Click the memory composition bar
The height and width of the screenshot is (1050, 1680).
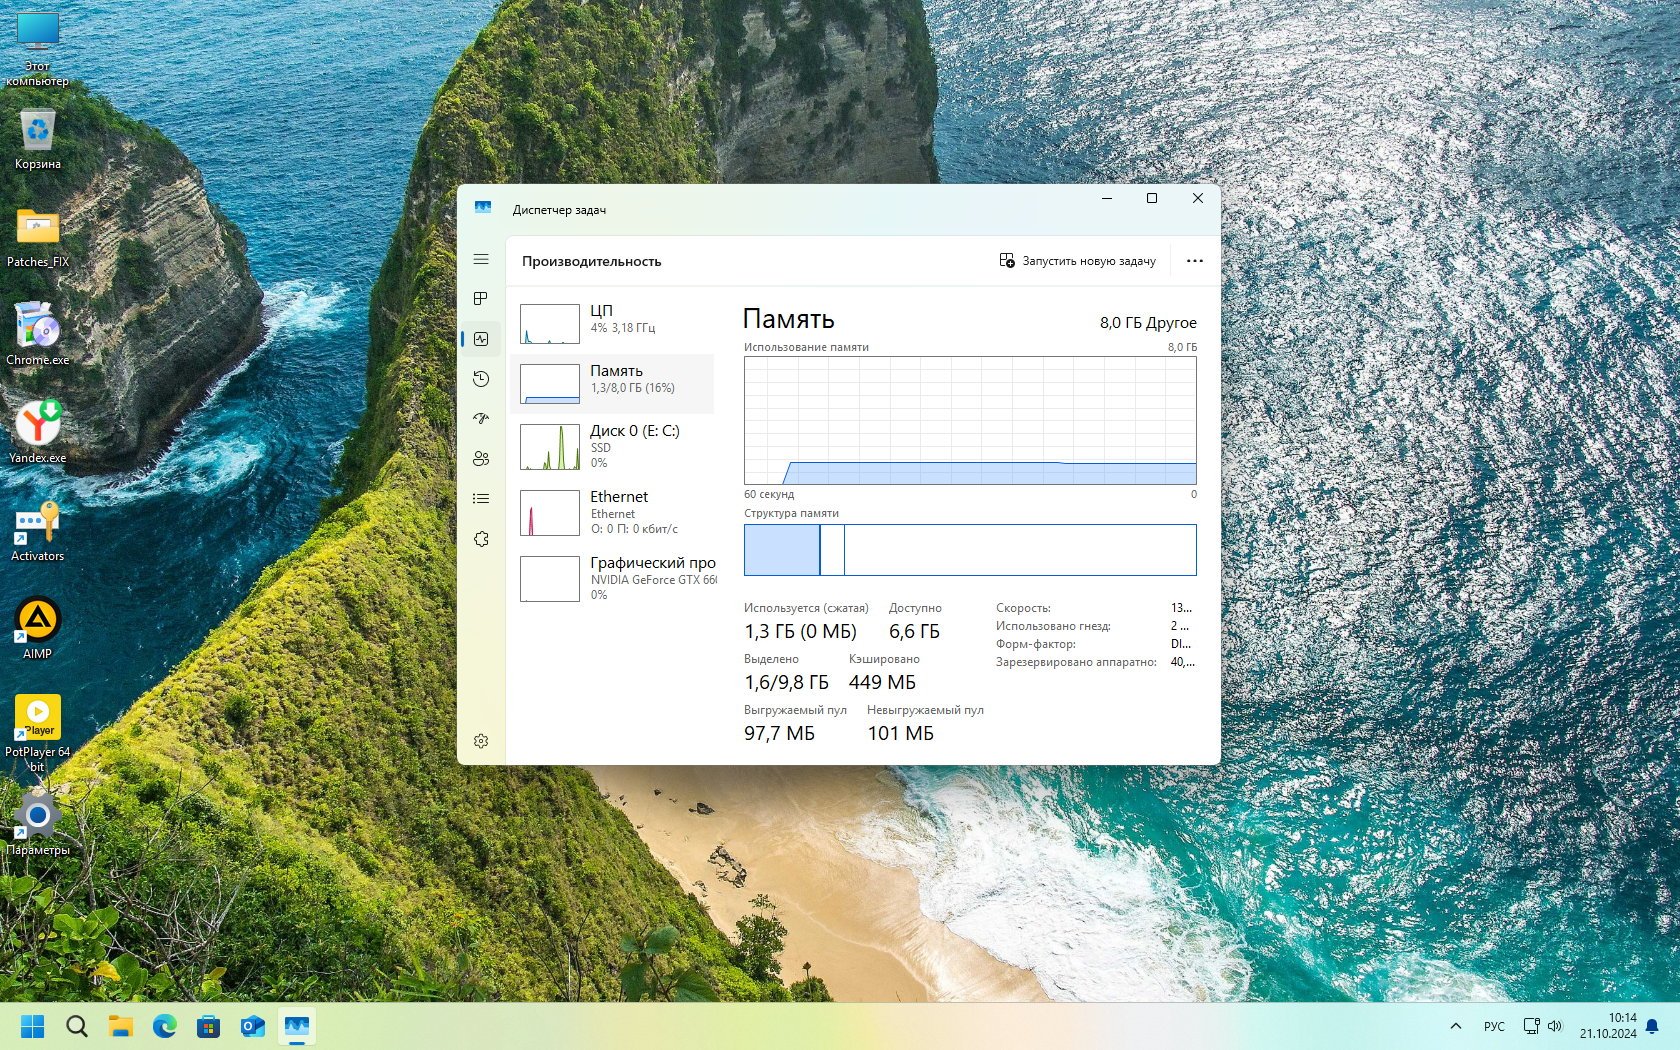pos(969,550)
